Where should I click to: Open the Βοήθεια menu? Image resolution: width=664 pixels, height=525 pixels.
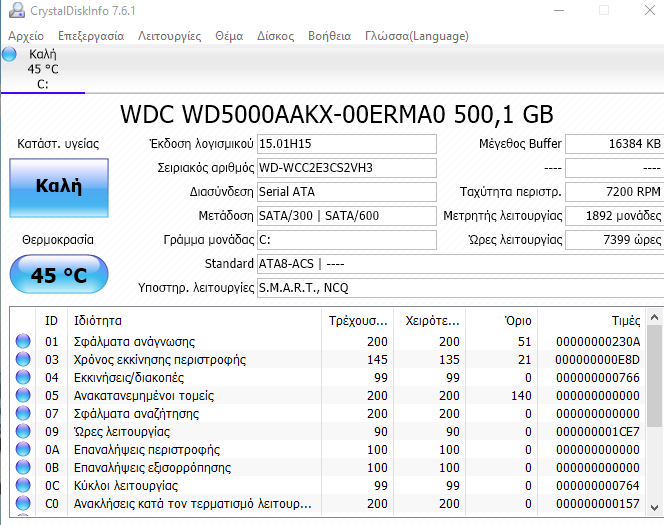click(329, 36)
